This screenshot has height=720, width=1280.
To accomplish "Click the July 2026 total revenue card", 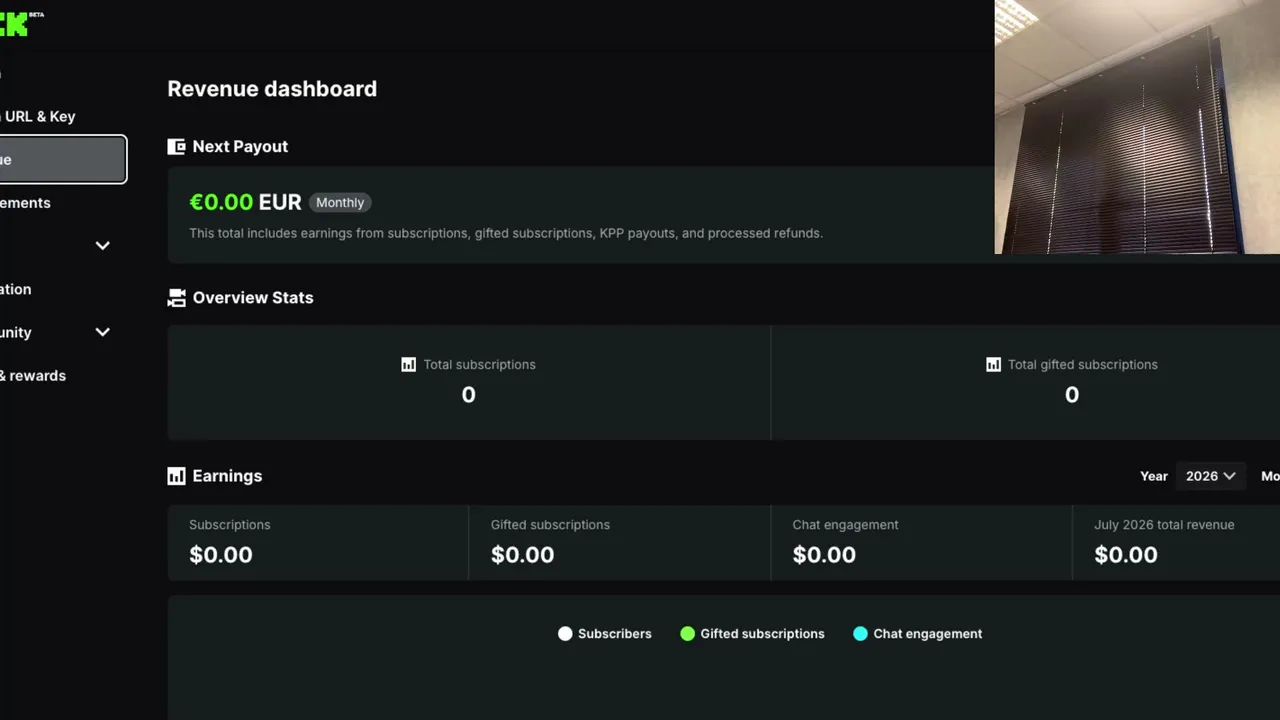I will [x=1176, y=542].
